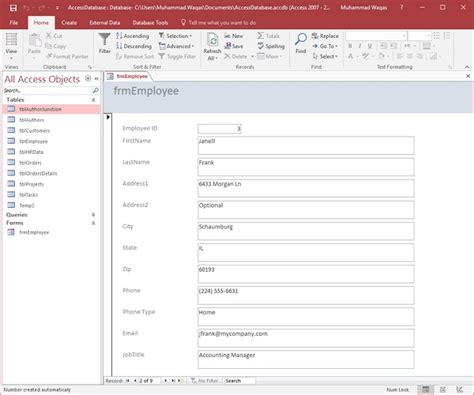474x395 pixels.
Task: Switch to the Database Tools tab
Action: tap(150, 23)
